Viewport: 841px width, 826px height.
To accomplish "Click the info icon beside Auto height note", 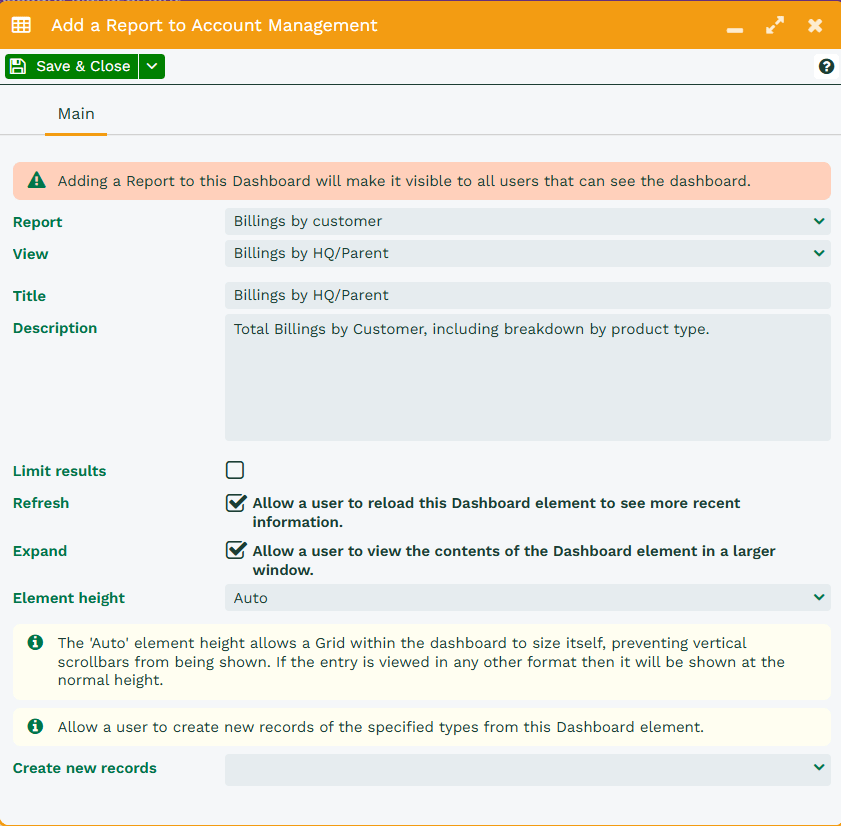I will click(x=36, y=642).
